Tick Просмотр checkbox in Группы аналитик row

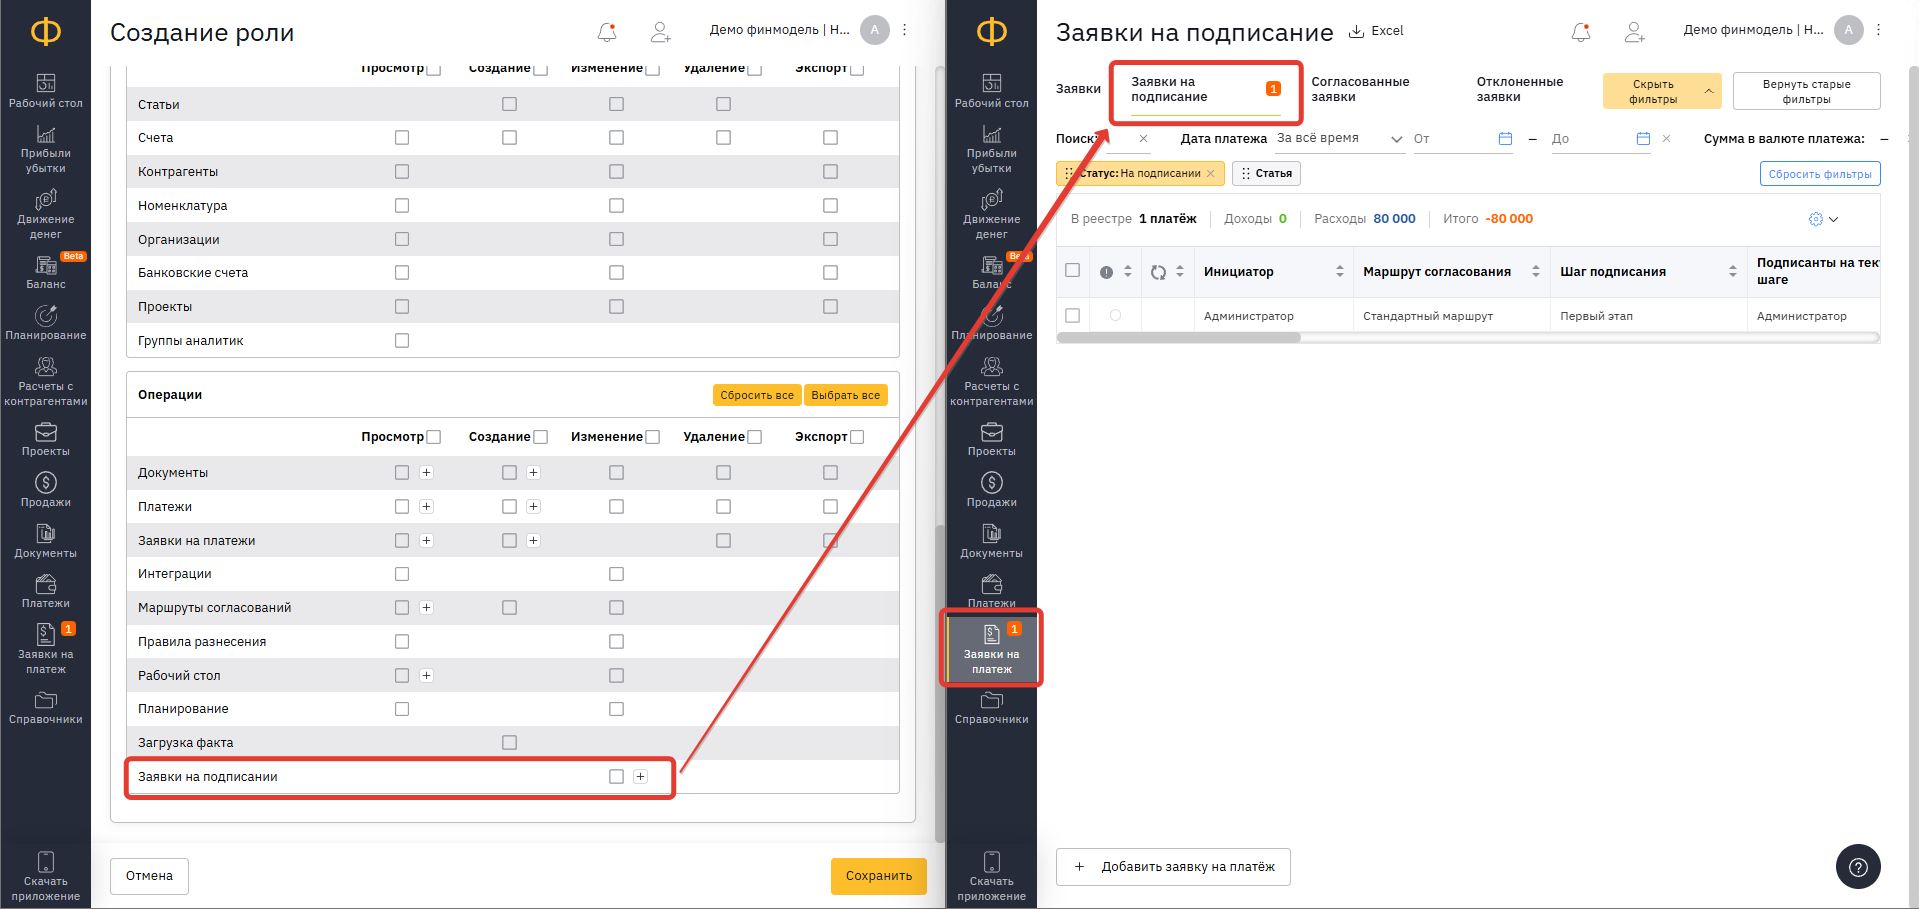[x=402, y=341]
